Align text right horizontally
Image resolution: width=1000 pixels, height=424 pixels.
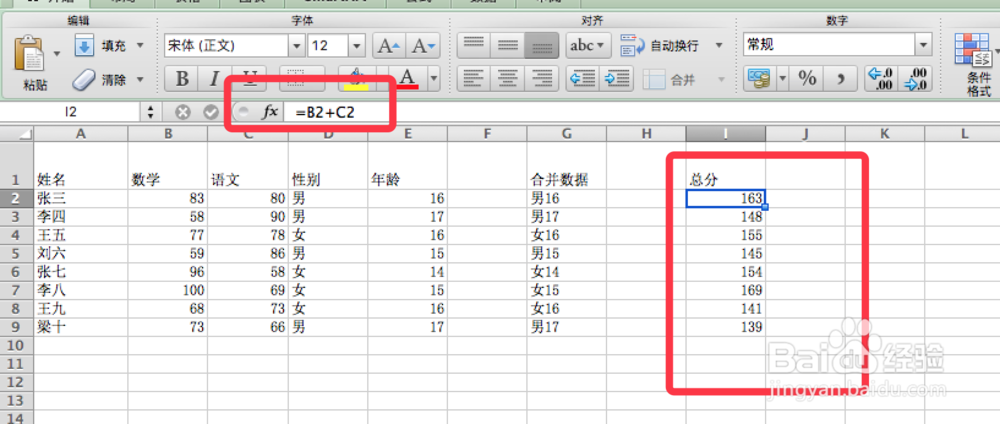tap(541, 79)
